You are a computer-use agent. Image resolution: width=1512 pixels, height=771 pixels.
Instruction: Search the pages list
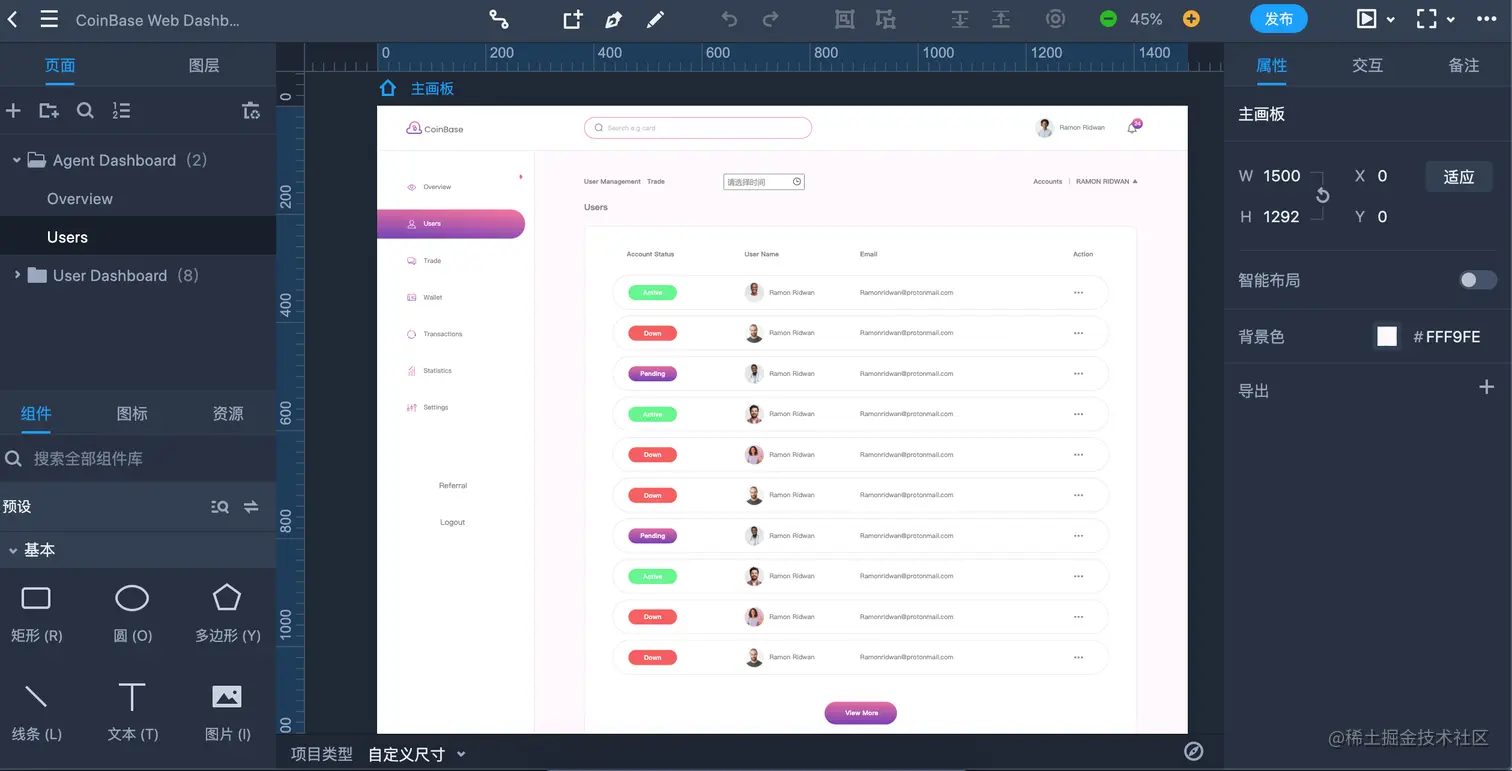pos(85,111)
